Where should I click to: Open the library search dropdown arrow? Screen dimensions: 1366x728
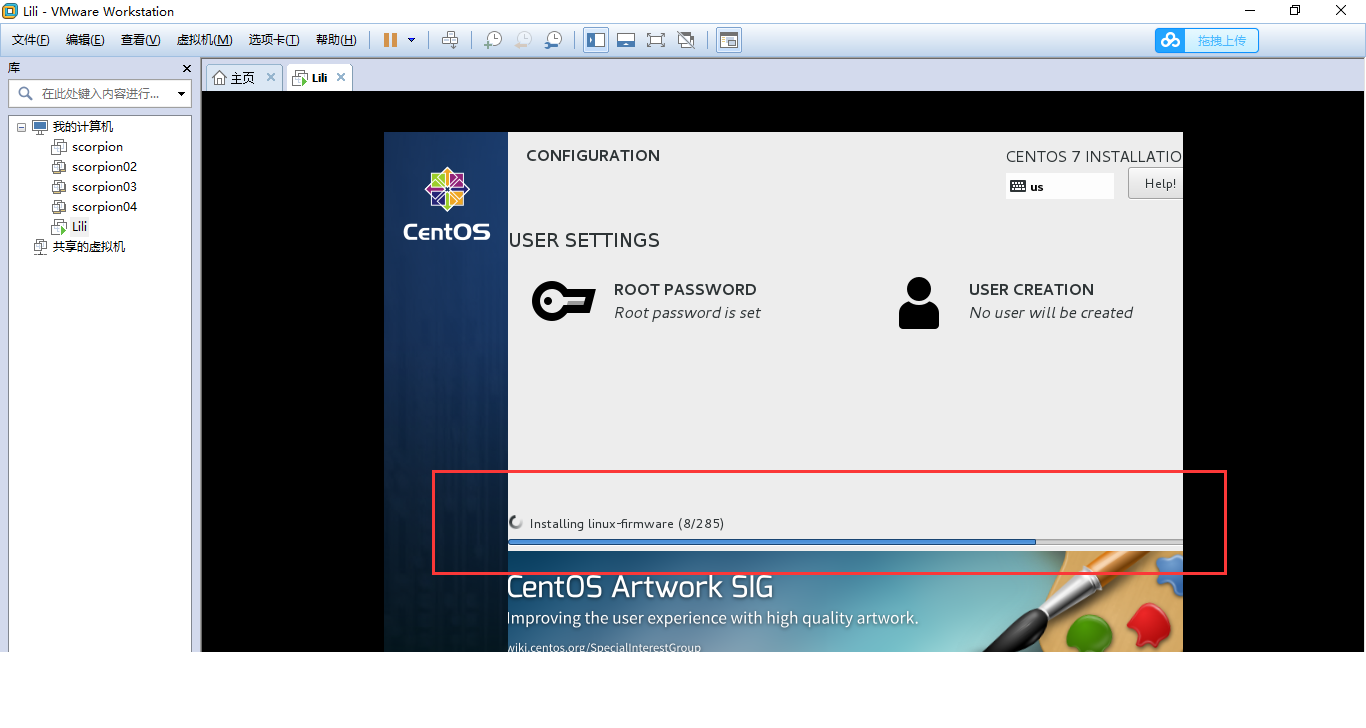click(x=181, y=94)
